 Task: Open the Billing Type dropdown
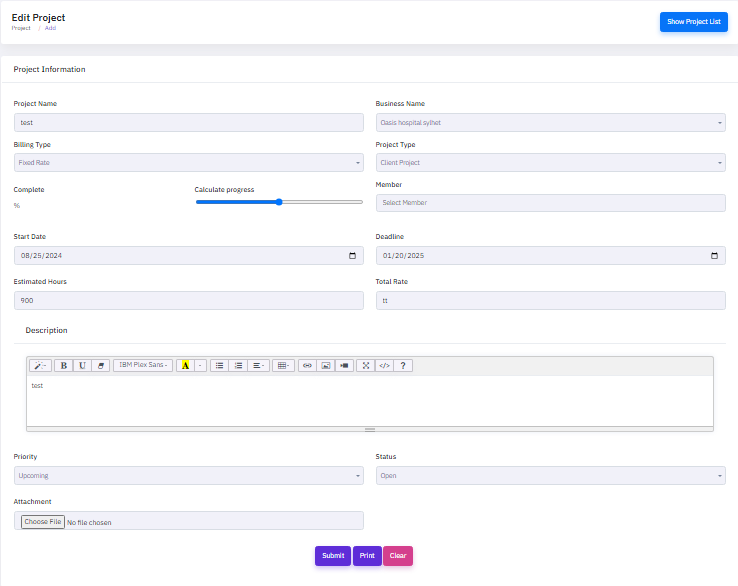(x=188, y=162)
